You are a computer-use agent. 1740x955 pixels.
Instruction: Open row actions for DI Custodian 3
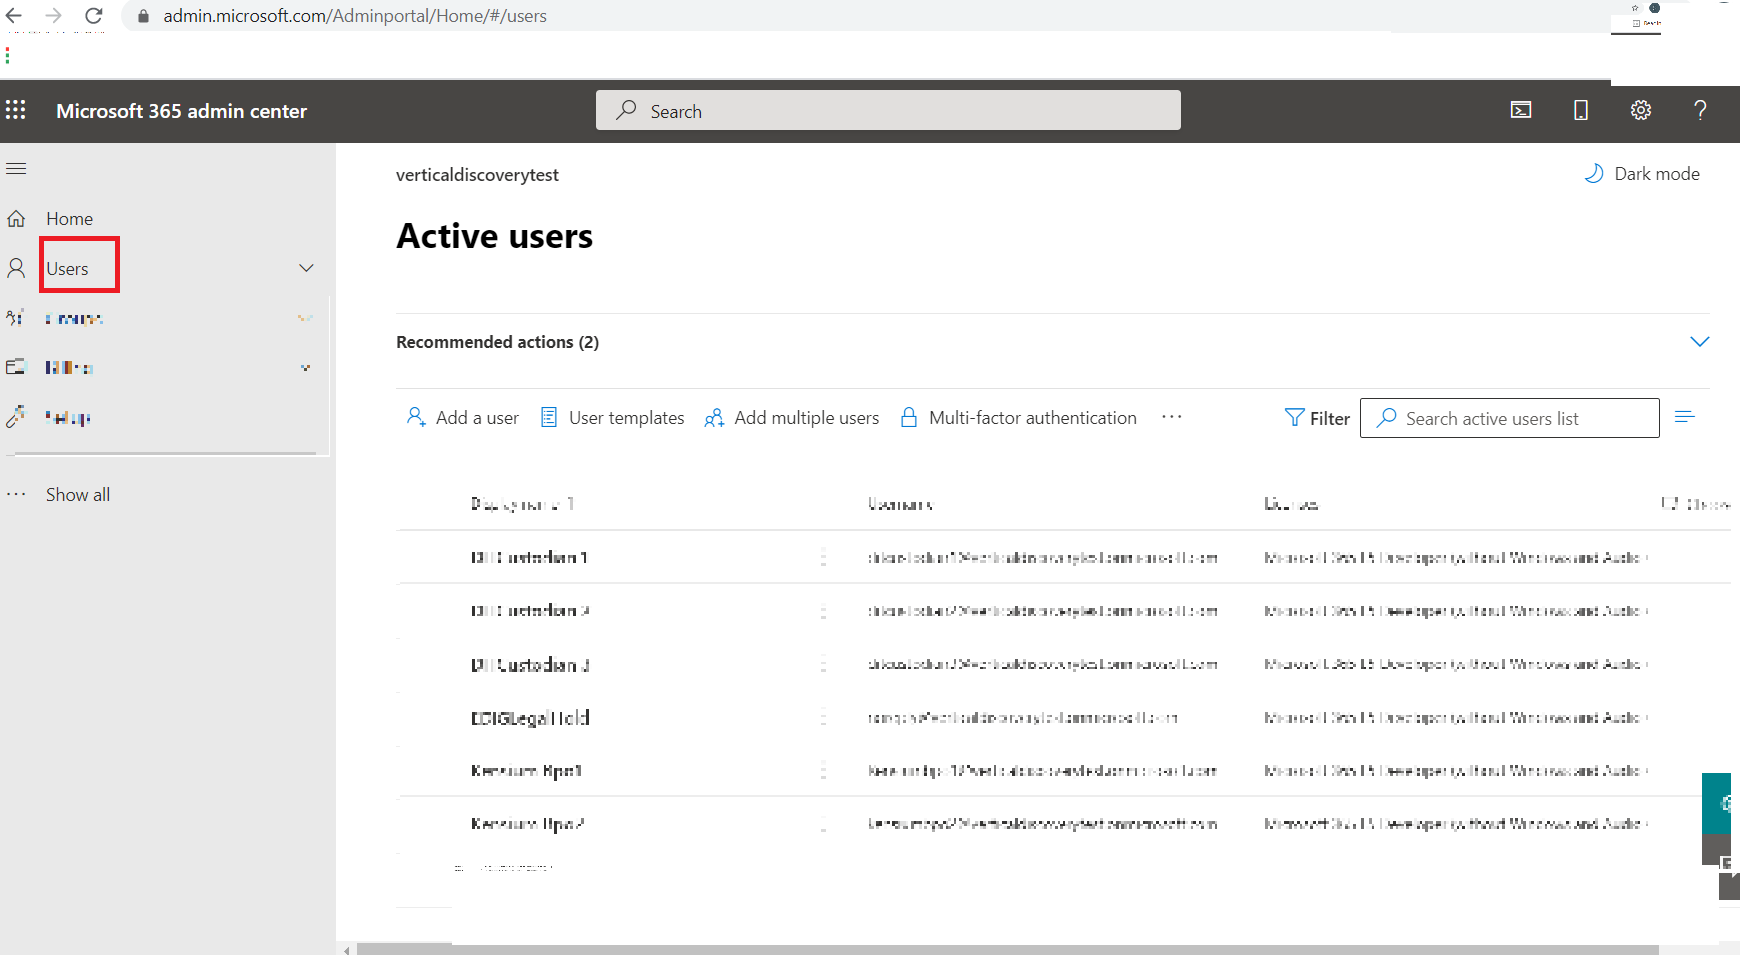tap(823, 664)
